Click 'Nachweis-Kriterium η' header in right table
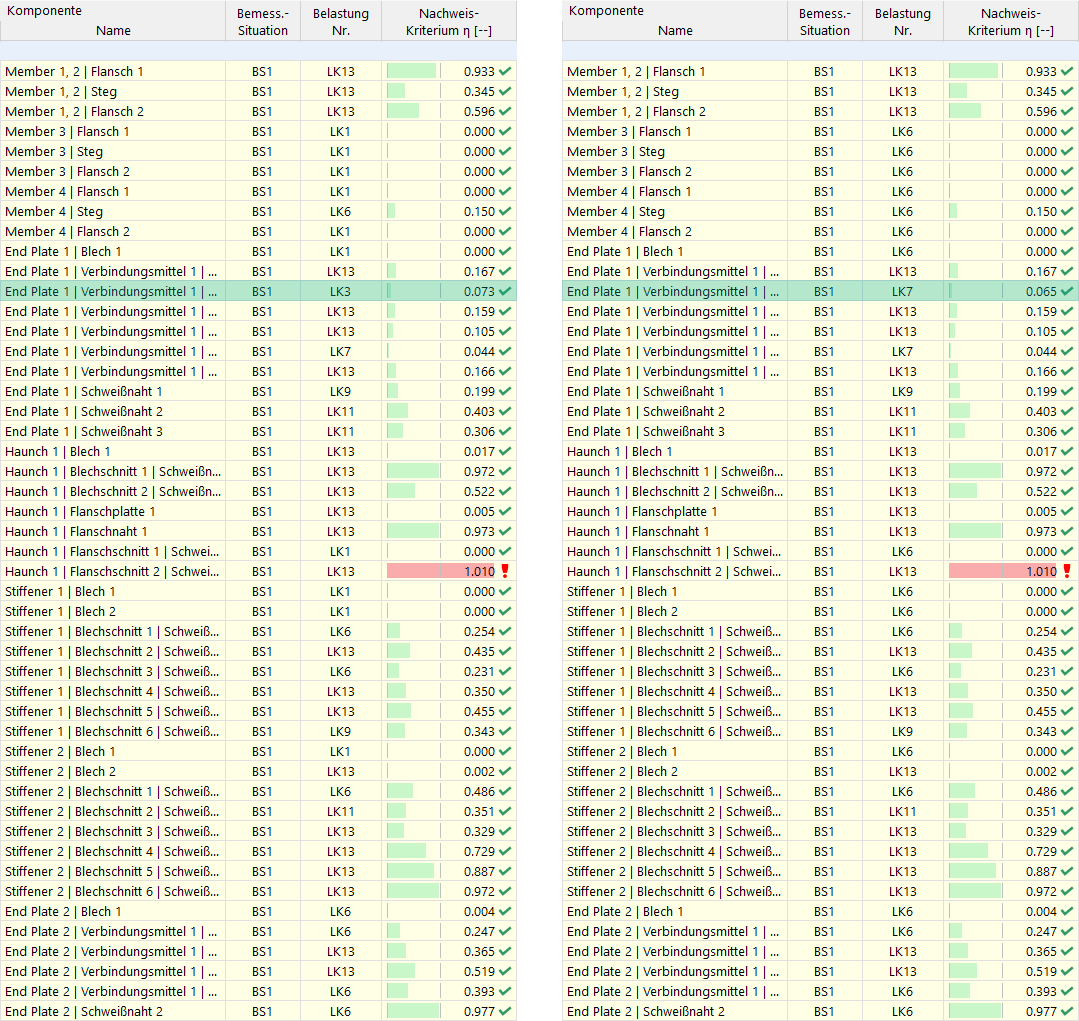 [1010, 21]
